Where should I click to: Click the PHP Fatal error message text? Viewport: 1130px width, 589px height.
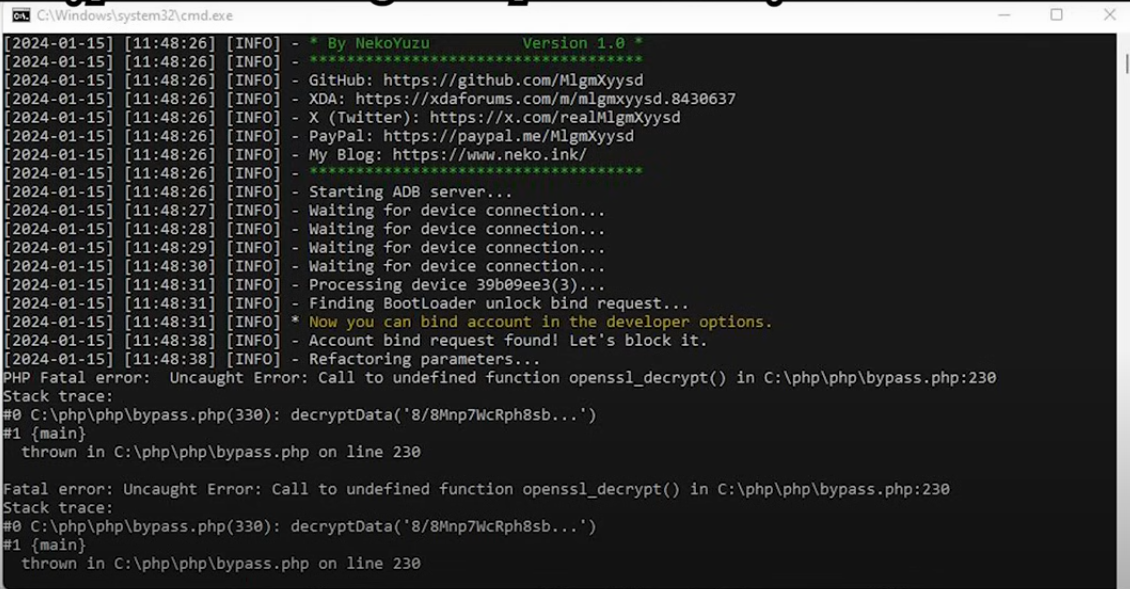[x=400, y=377]
